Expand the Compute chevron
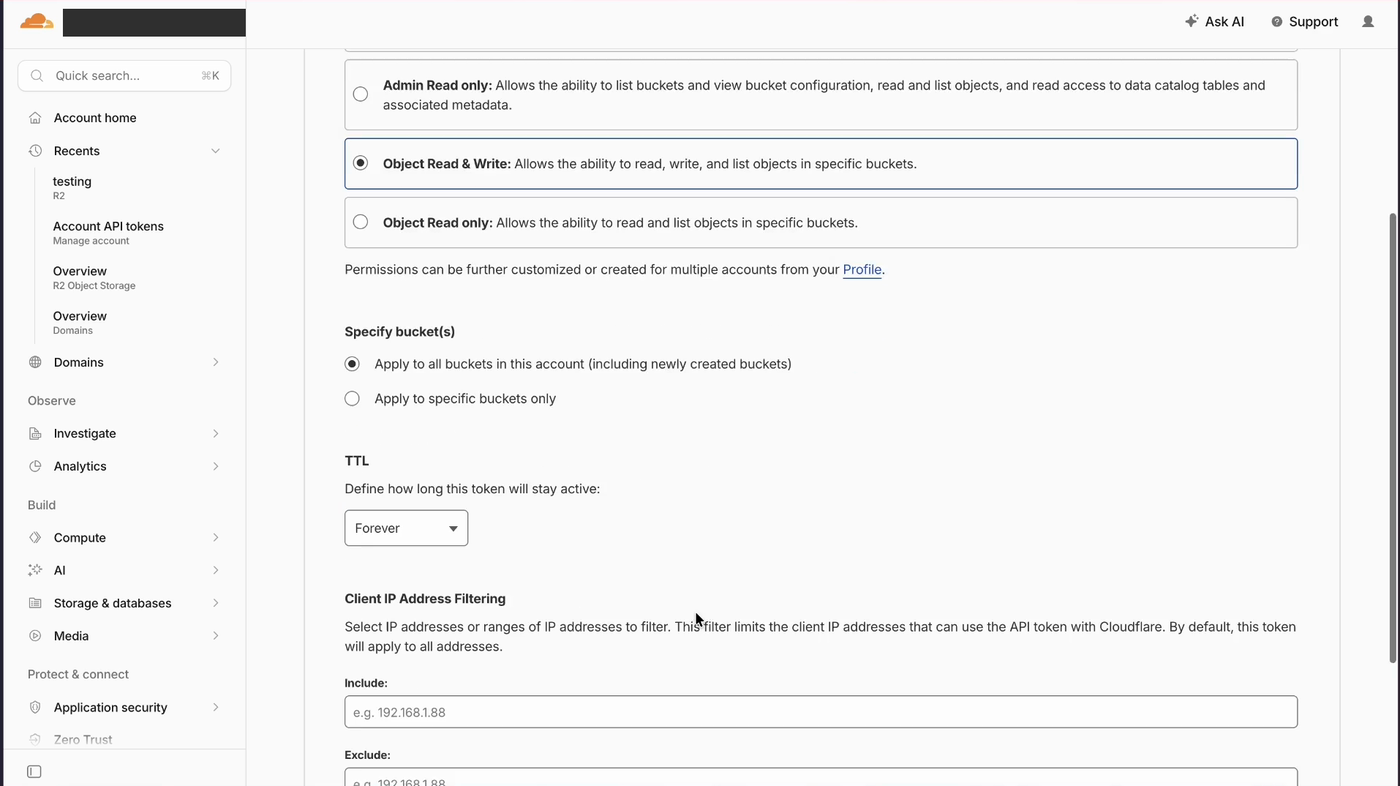This screenshot has width=1400, height=786. 215,538
